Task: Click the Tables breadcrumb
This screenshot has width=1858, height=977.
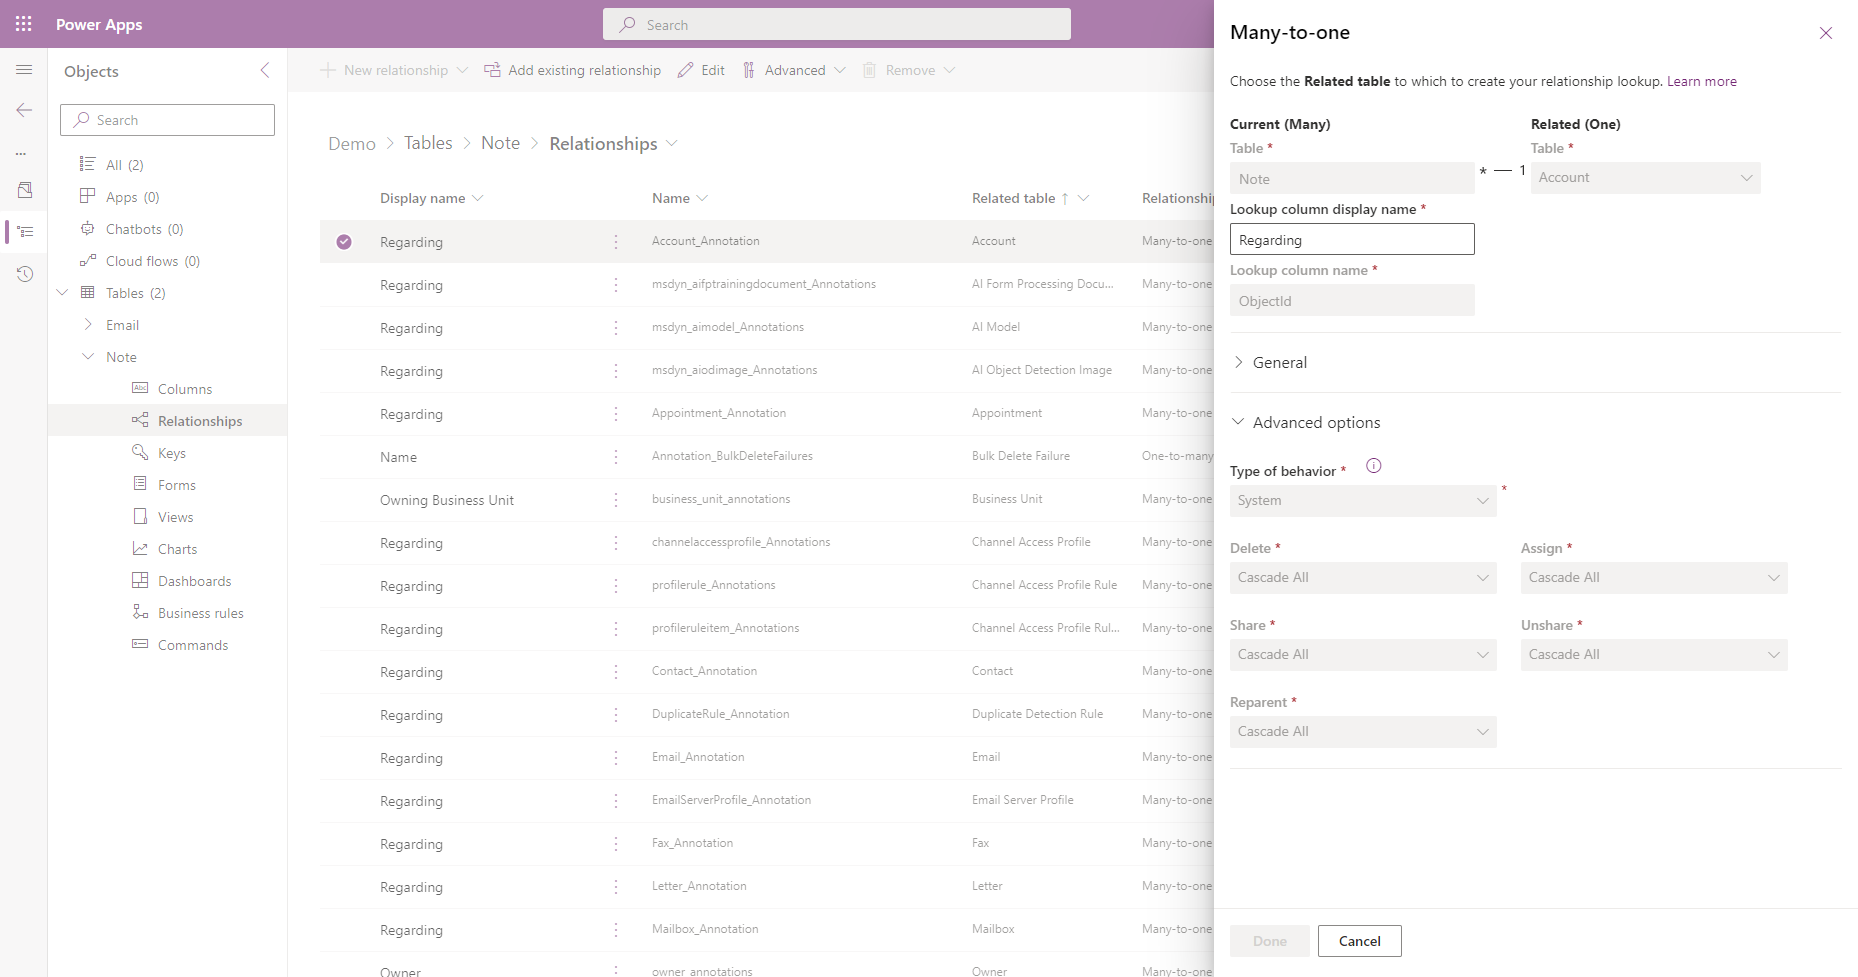Action: coord(428,143)
